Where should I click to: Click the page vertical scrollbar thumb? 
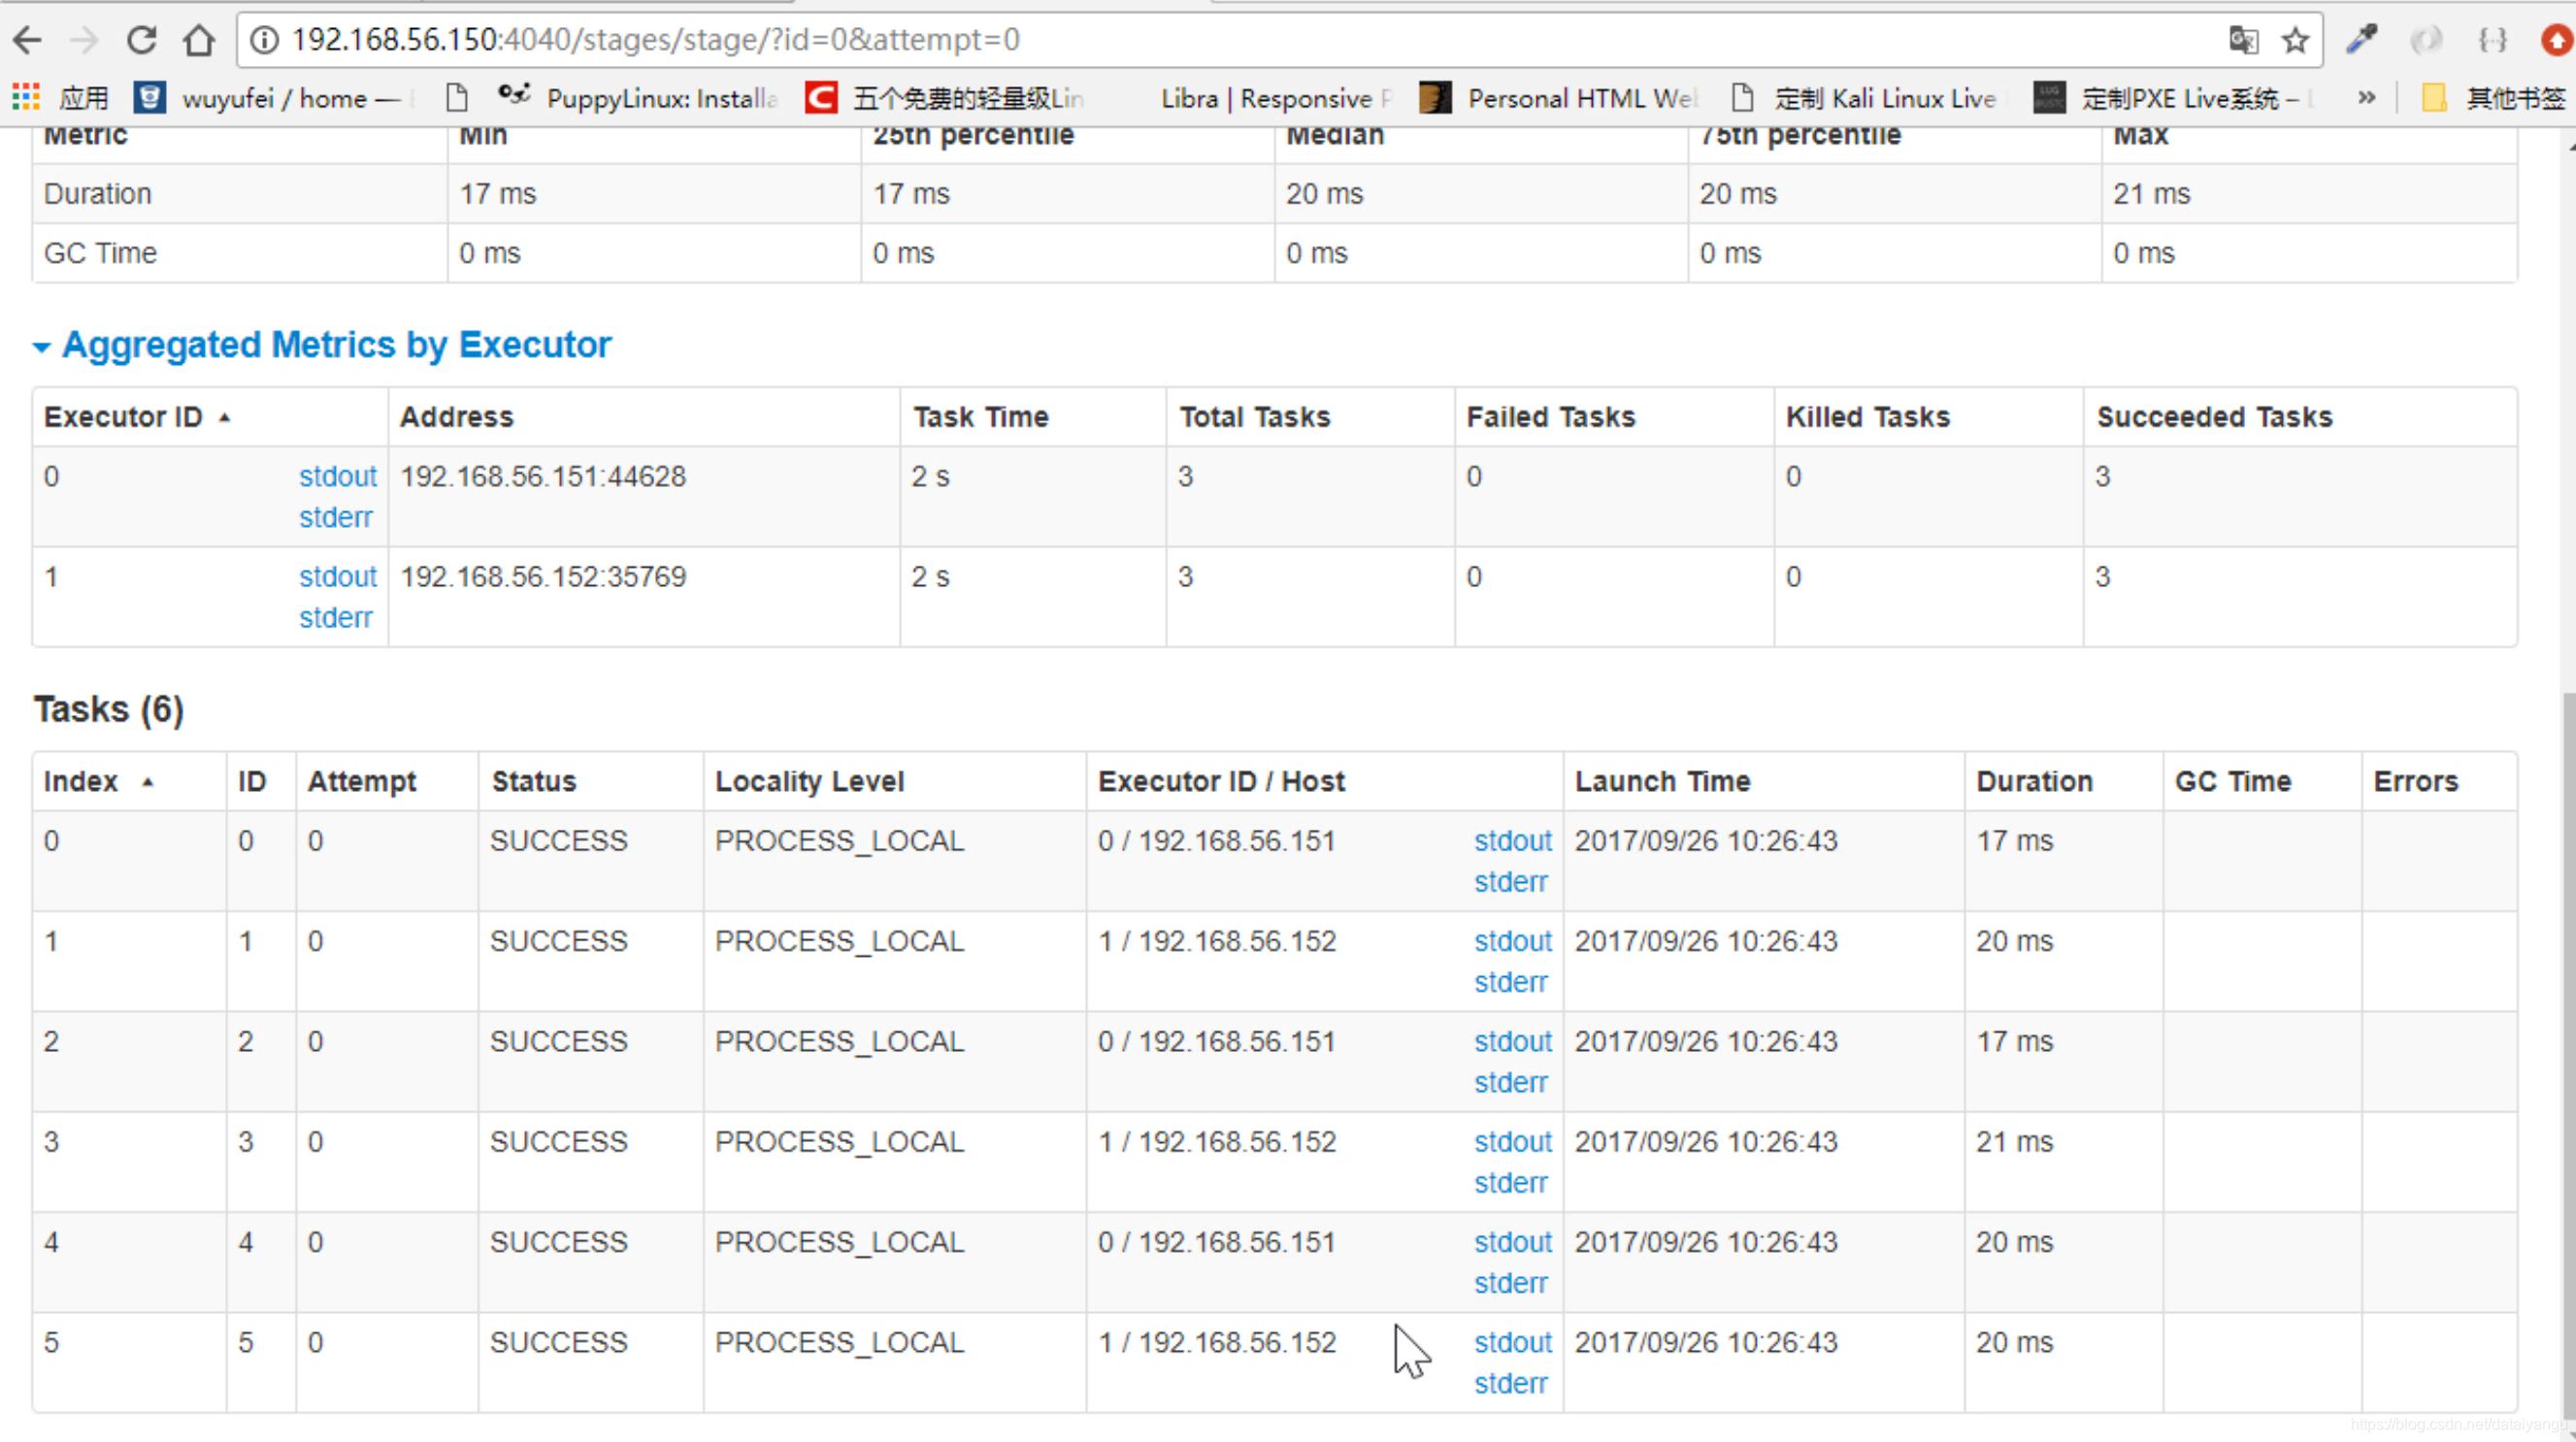pyautogui.click(x=2568, y=1055)
